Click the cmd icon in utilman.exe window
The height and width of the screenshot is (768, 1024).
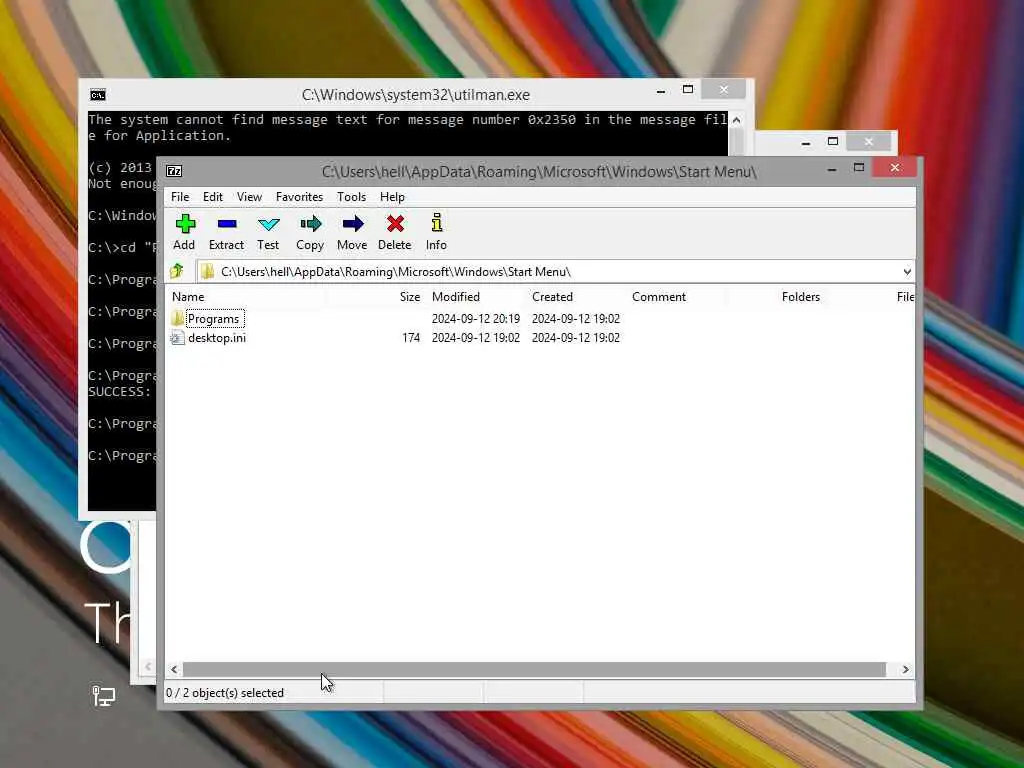[x=97, y=95]
